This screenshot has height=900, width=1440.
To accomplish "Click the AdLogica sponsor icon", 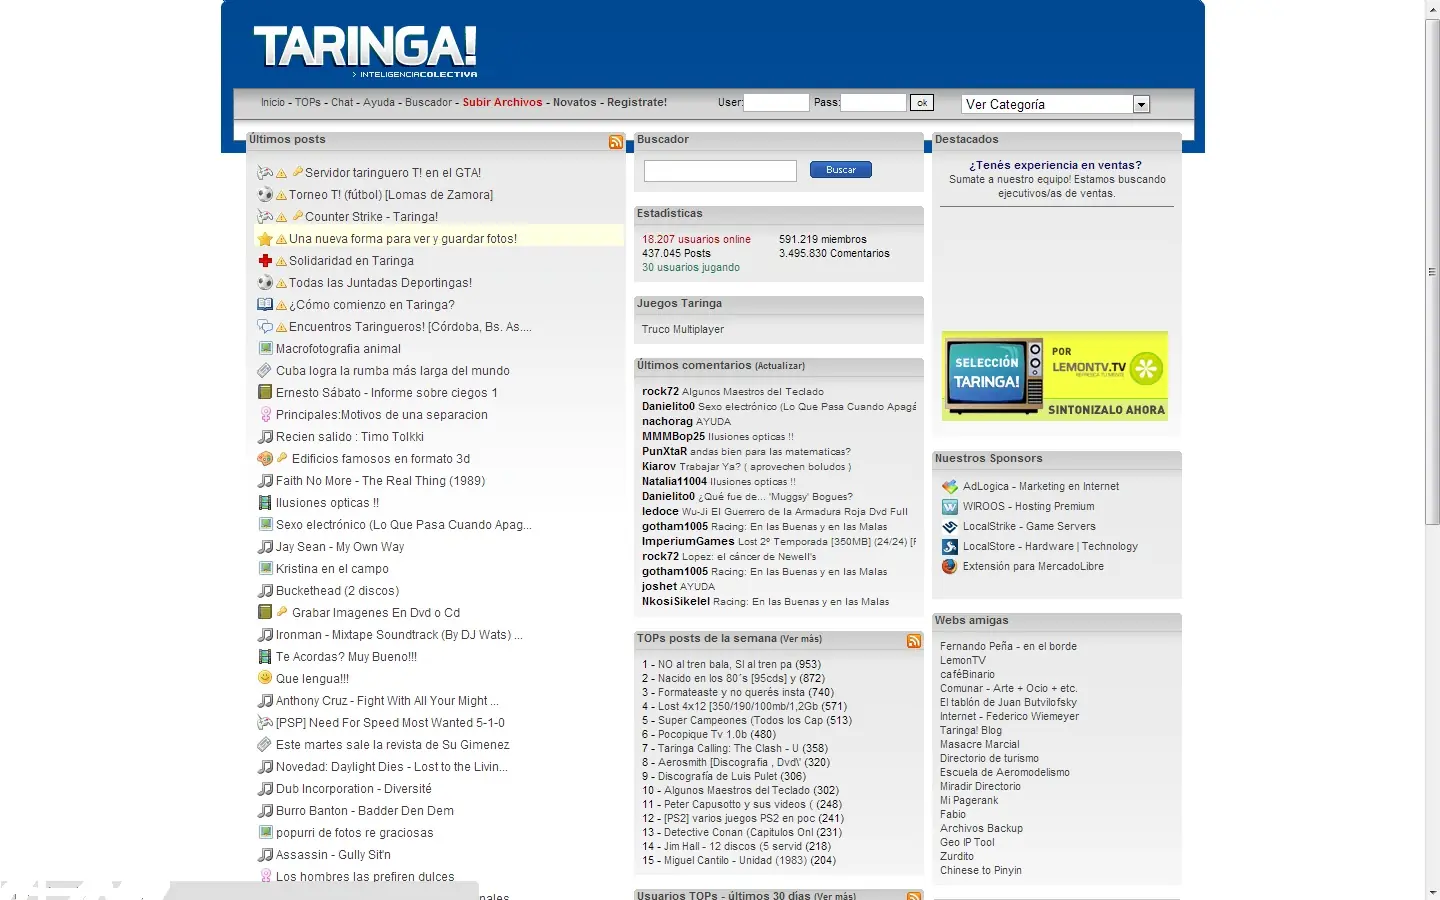I will pyautogui.click(x=950, y=487).
